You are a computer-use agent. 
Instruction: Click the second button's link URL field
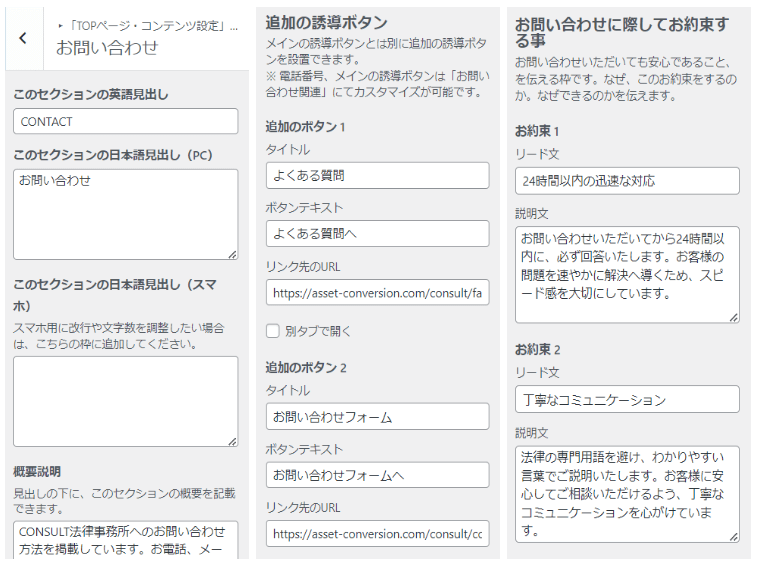click(x=378, y=534)
